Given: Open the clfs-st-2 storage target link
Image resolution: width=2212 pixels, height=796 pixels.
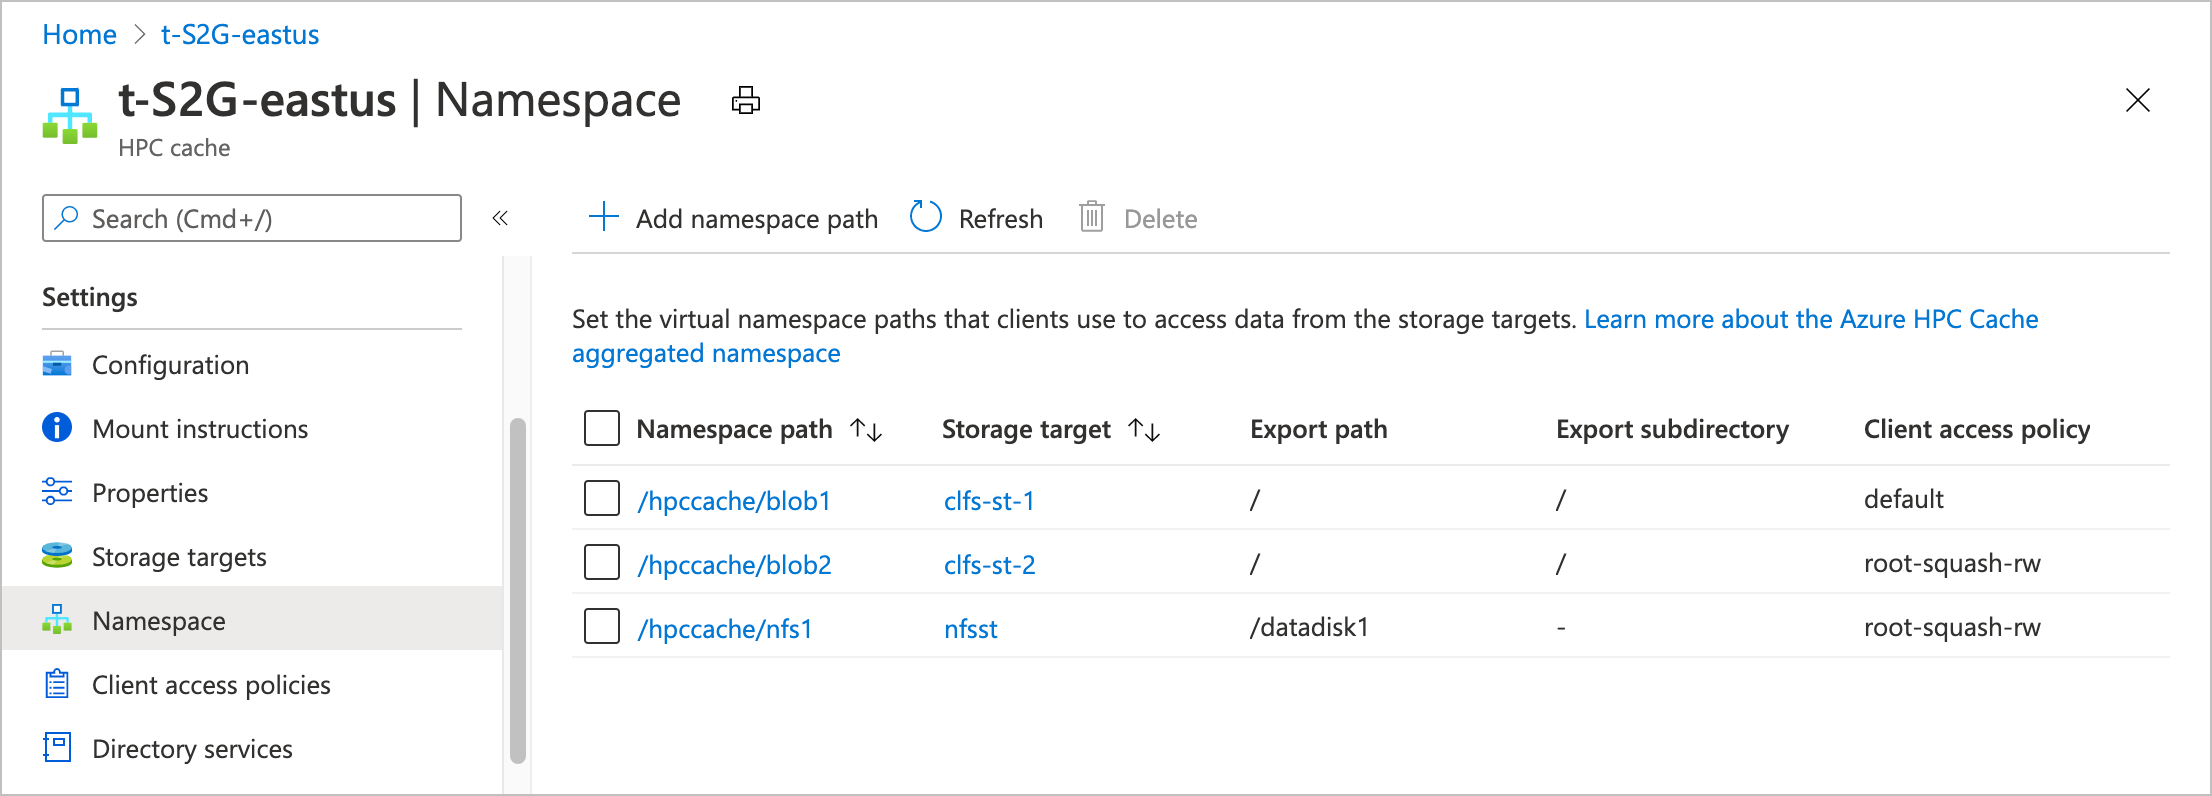Looking at the screenshot, I should [989, 565].
